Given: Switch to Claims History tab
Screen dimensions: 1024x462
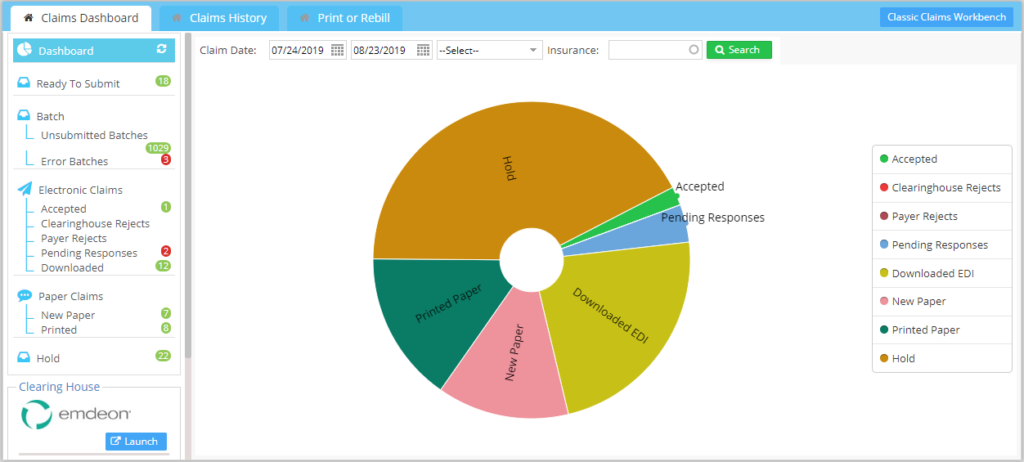Looking at the screenshot, I should pos(219,18).
